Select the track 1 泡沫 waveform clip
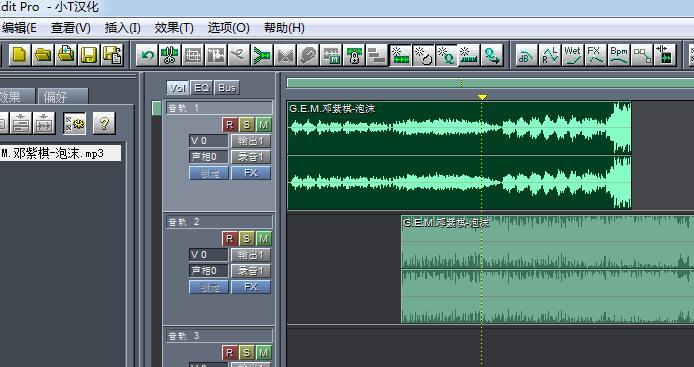The image size is (694, 367). click(x=459, y=155)
